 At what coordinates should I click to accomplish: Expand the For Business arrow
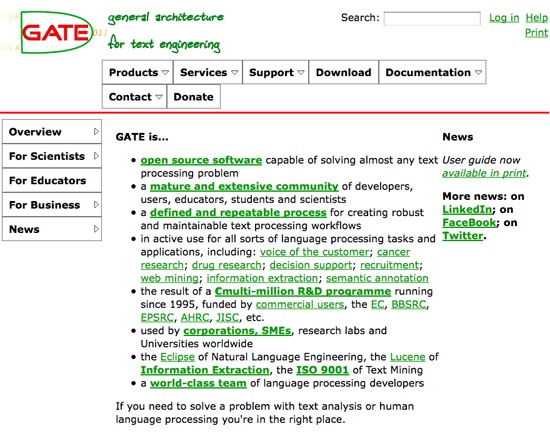(x=96, y=205)
